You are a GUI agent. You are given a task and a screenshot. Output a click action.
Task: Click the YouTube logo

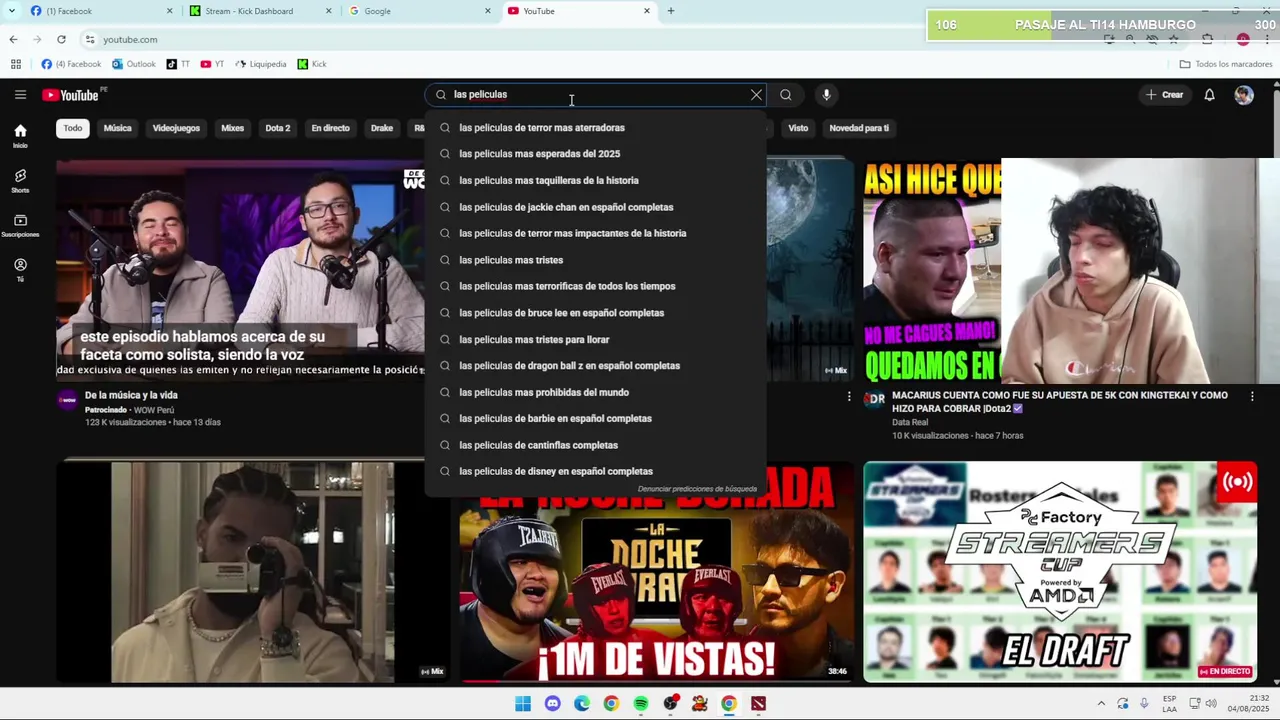[71, 95]
